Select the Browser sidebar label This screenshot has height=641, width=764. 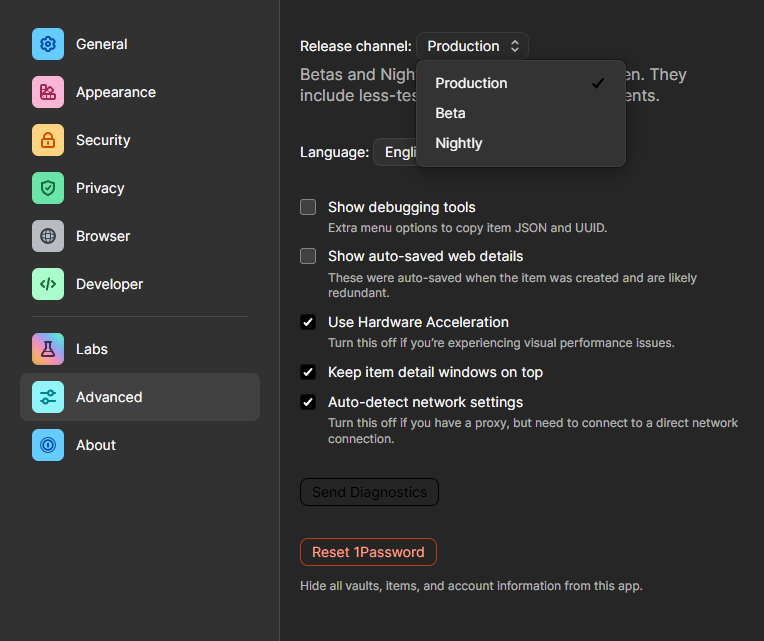click(x=103, y=236)
